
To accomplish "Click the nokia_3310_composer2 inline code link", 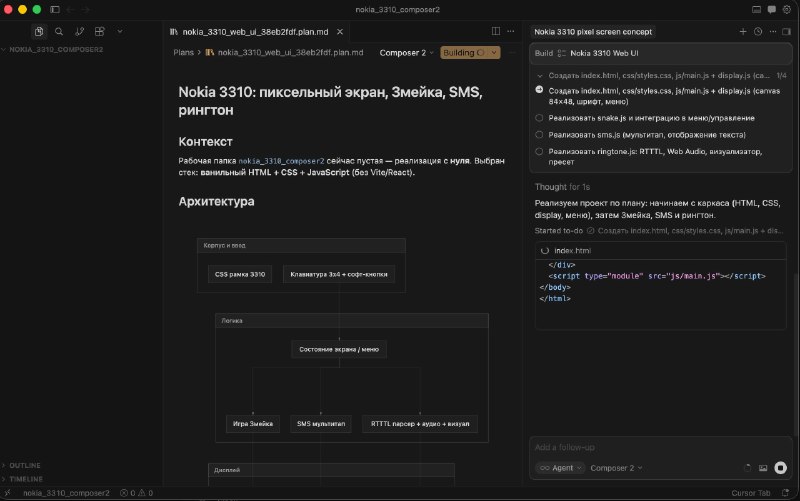I will [x=281, y=161].
